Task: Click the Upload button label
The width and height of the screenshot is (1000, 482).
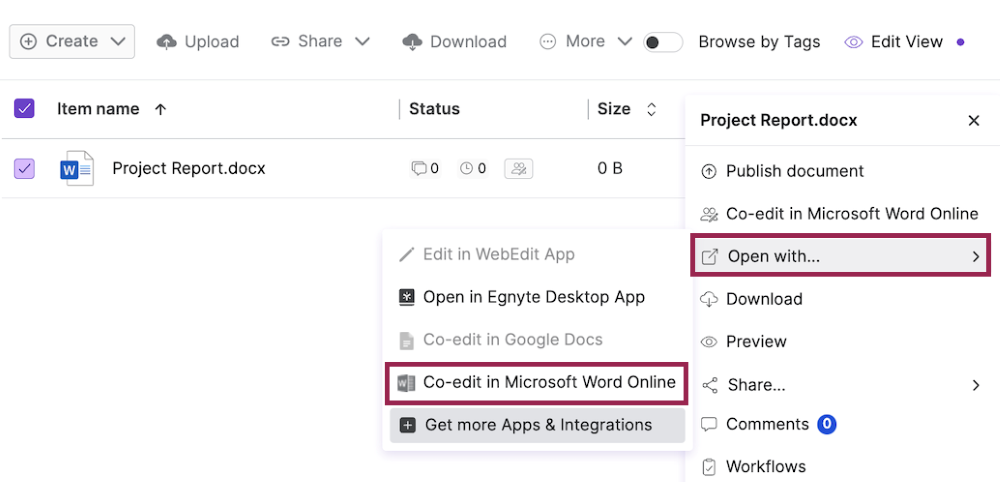Action: pyautogui.click(x=212, y=42)
